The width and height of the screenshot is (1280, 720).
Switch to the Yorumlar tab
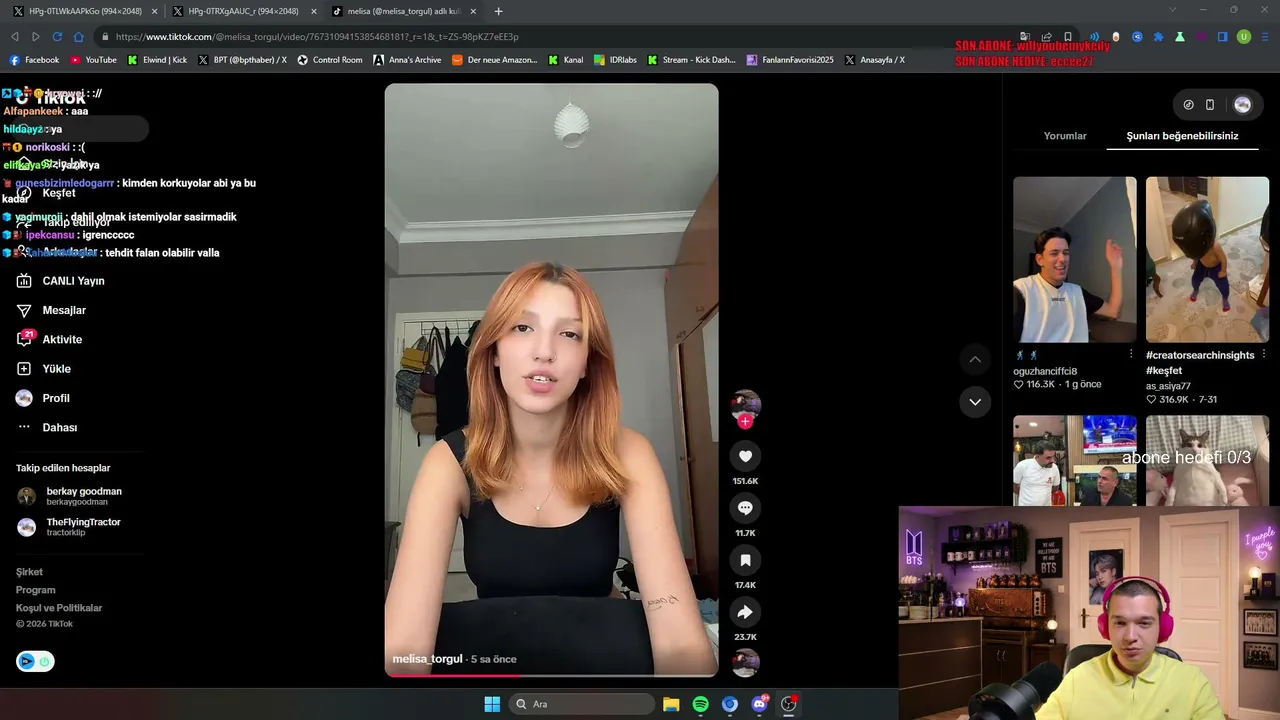click(1065, 136)
